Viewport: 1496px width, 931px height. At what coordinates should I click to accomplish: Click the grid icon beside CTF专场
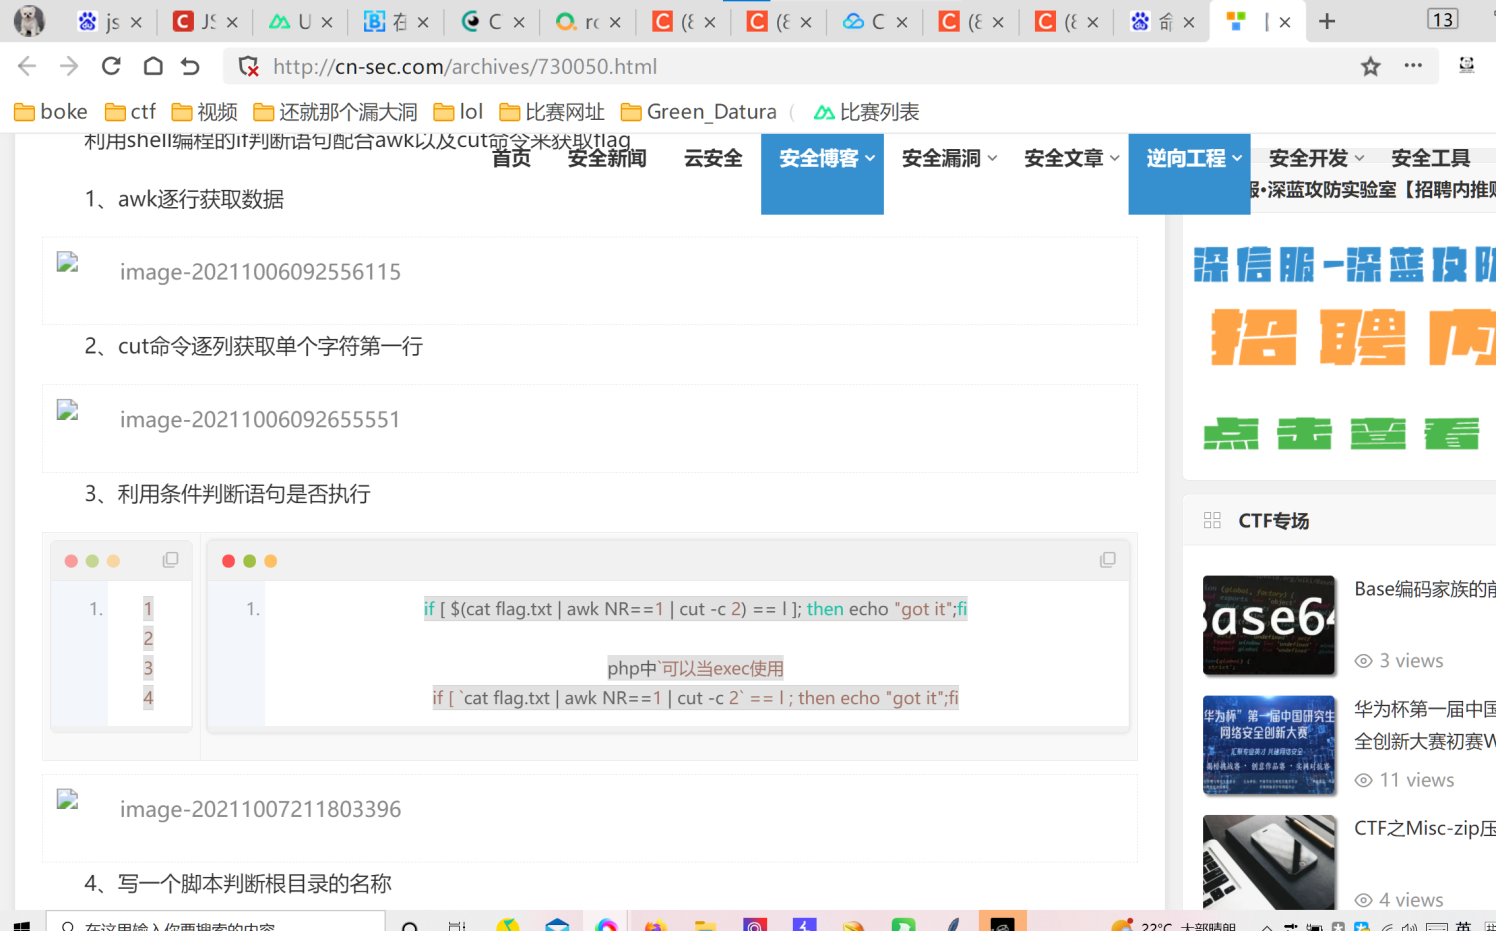pyautogui.click(x=1212, y=520)
